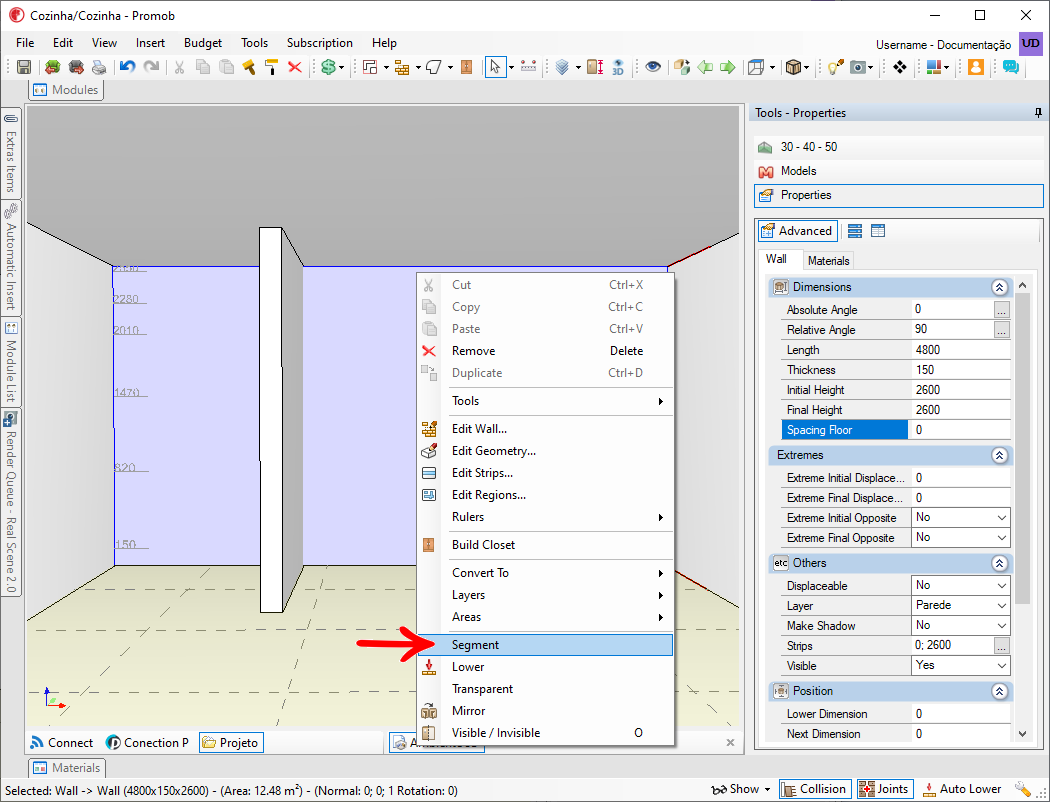Toggle the pin on Tools - Properties panel

[1038, 112]
